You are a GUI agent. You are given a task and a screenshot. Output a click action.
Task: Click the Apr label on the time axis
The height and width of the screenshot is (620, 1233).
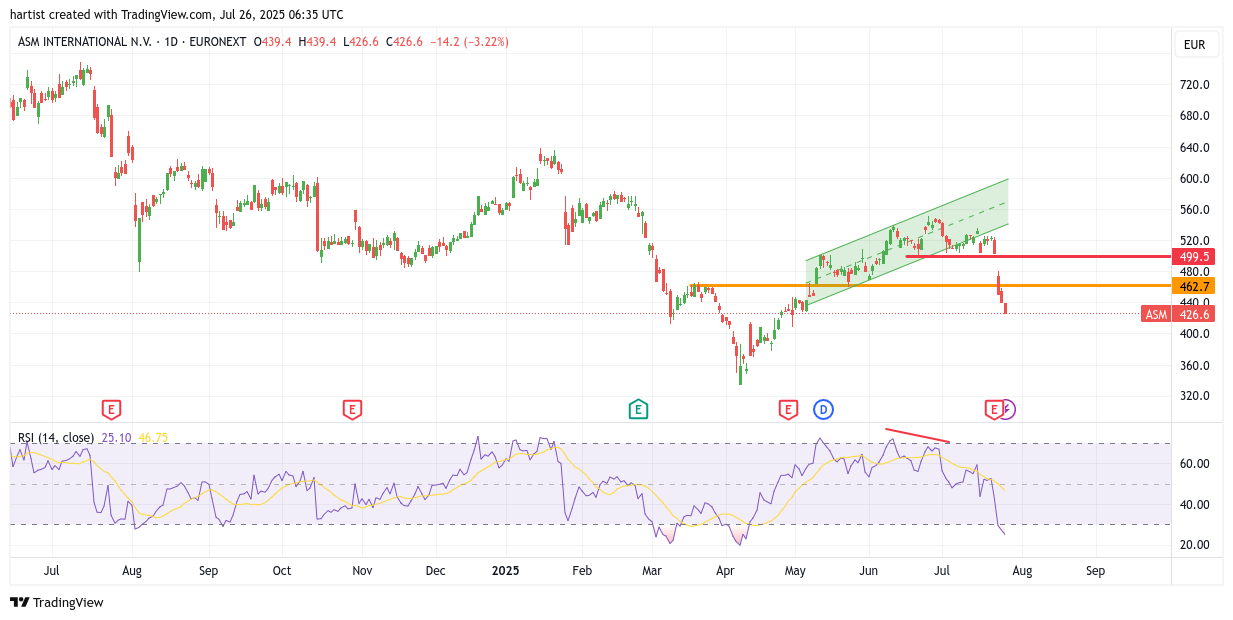click(726, 571)
